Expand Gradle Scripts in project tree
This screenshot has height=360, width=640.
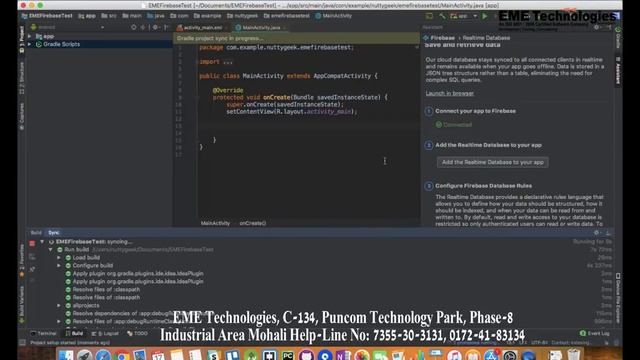coord(29,44)
